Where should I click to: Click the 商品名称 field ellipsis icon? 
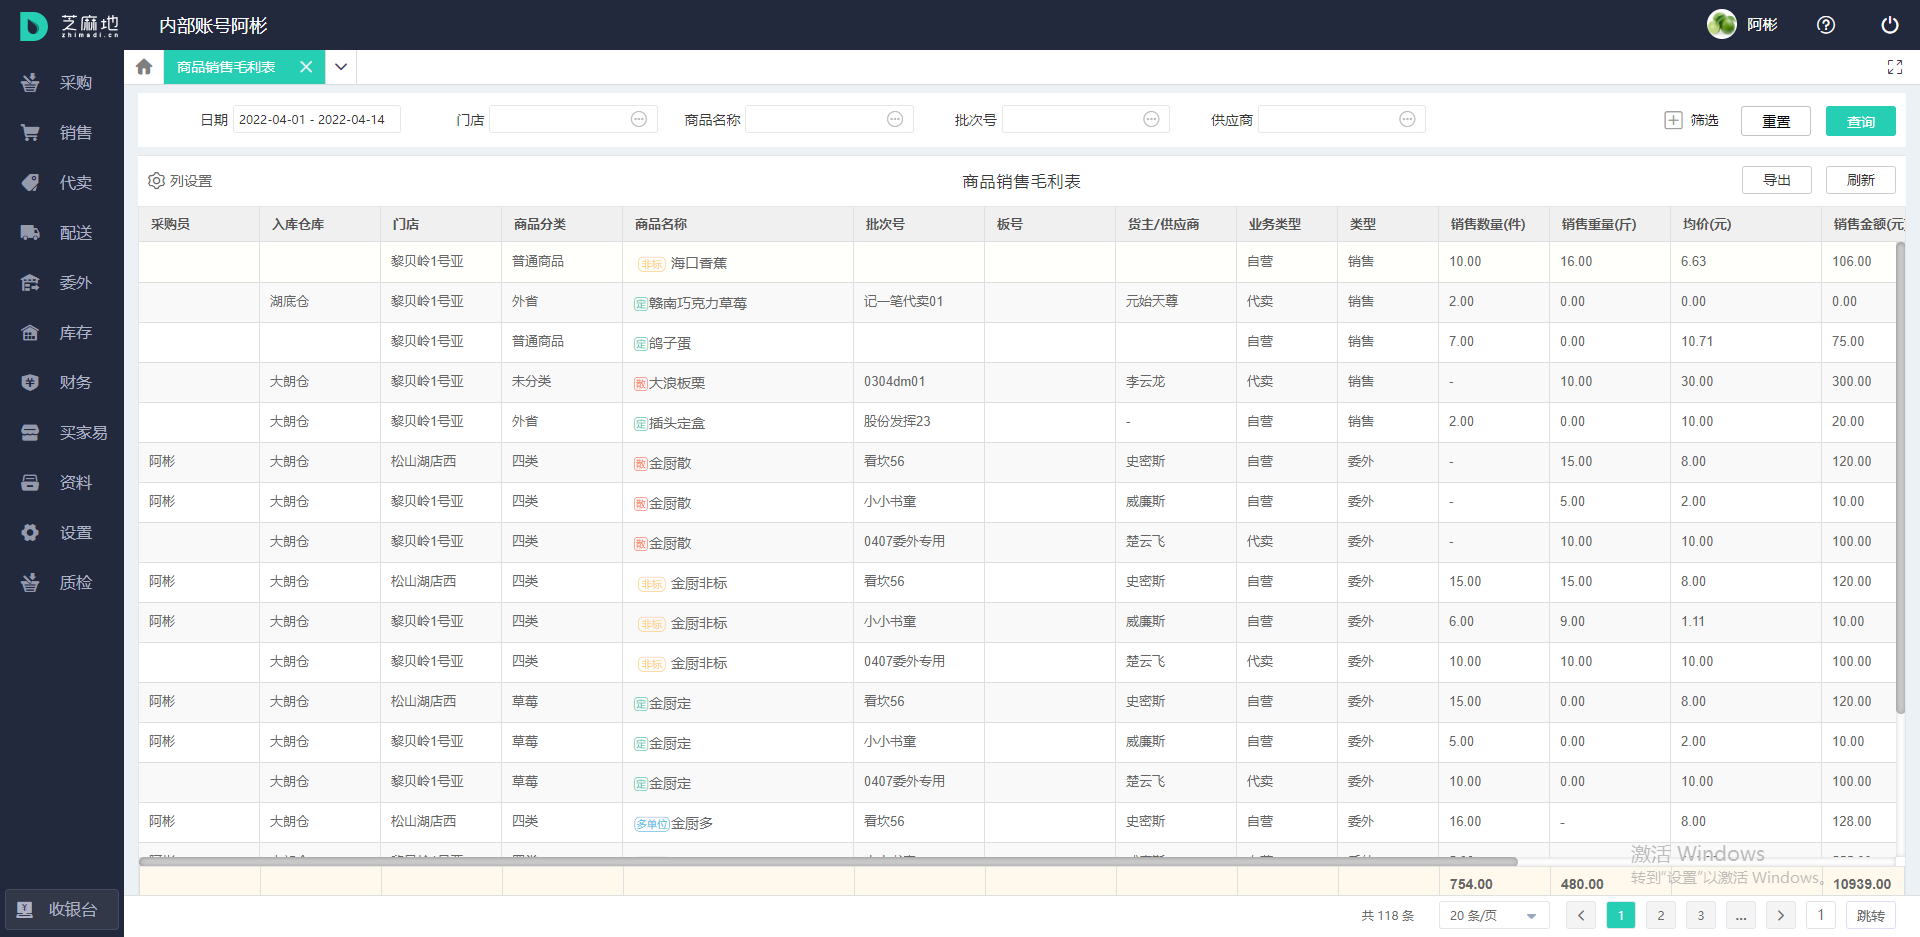[x=895, y=119]
